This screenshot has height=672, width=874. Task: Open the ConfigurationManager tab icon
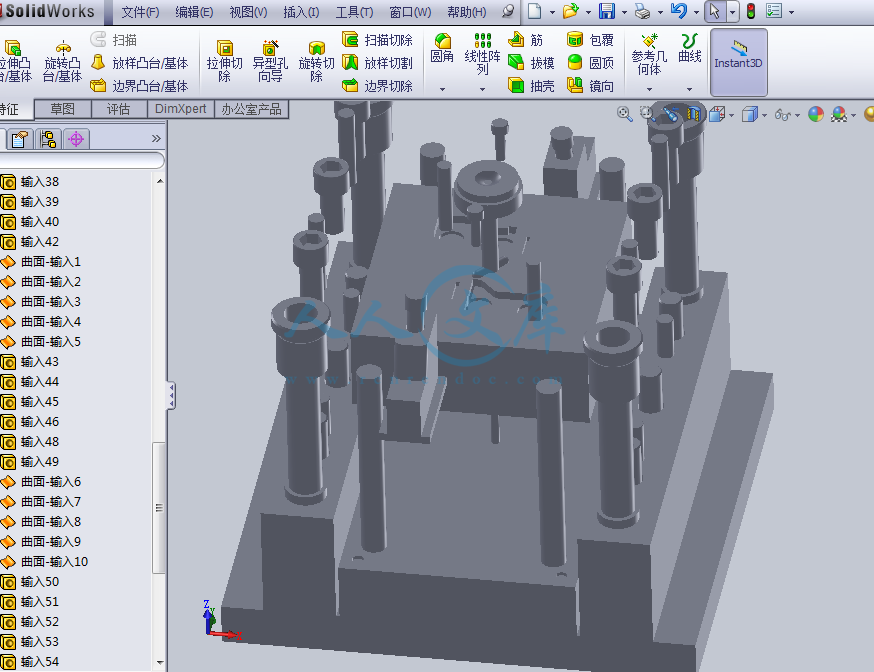pyautogui.click(x=48, y=139)
